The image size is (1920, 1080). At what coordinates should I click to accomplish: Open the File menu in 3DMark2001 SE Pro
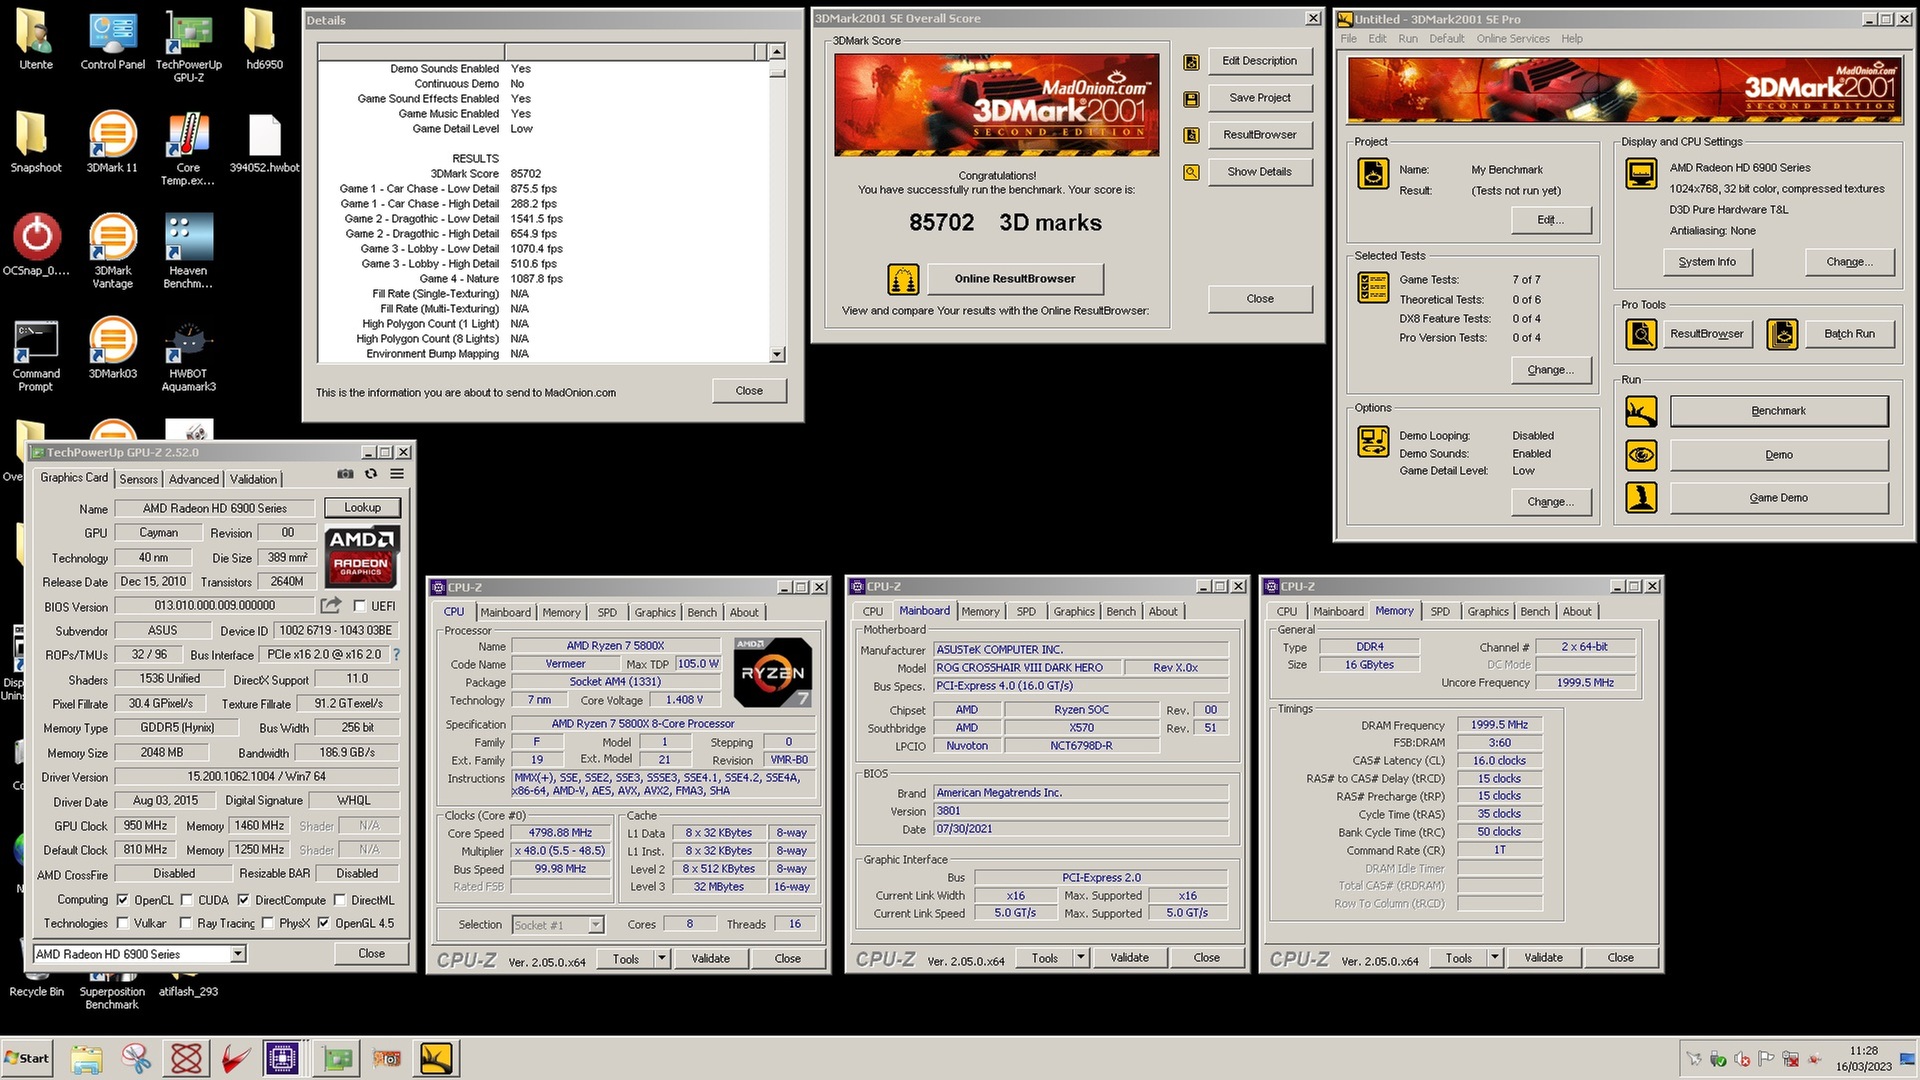(x=1348, y=39)
